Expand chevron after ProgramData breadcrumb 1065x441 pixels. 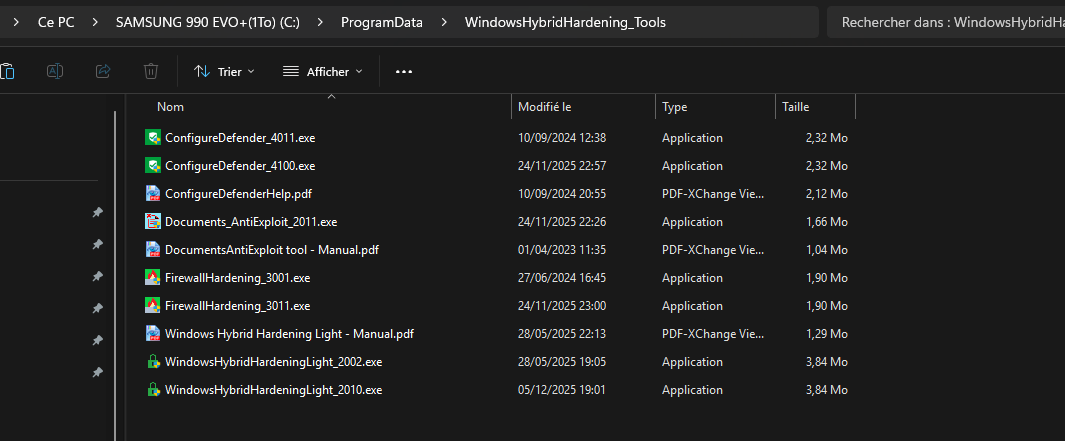pyautogui.click(x=444, y=22)
